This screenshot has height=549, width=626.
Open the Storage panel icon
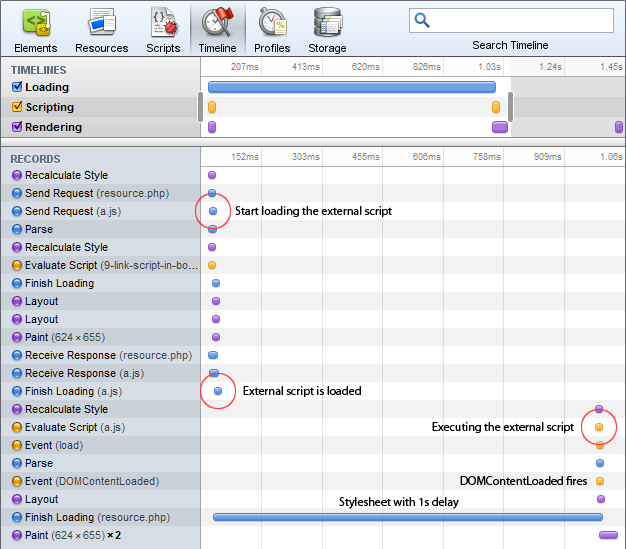coord(327,22)
